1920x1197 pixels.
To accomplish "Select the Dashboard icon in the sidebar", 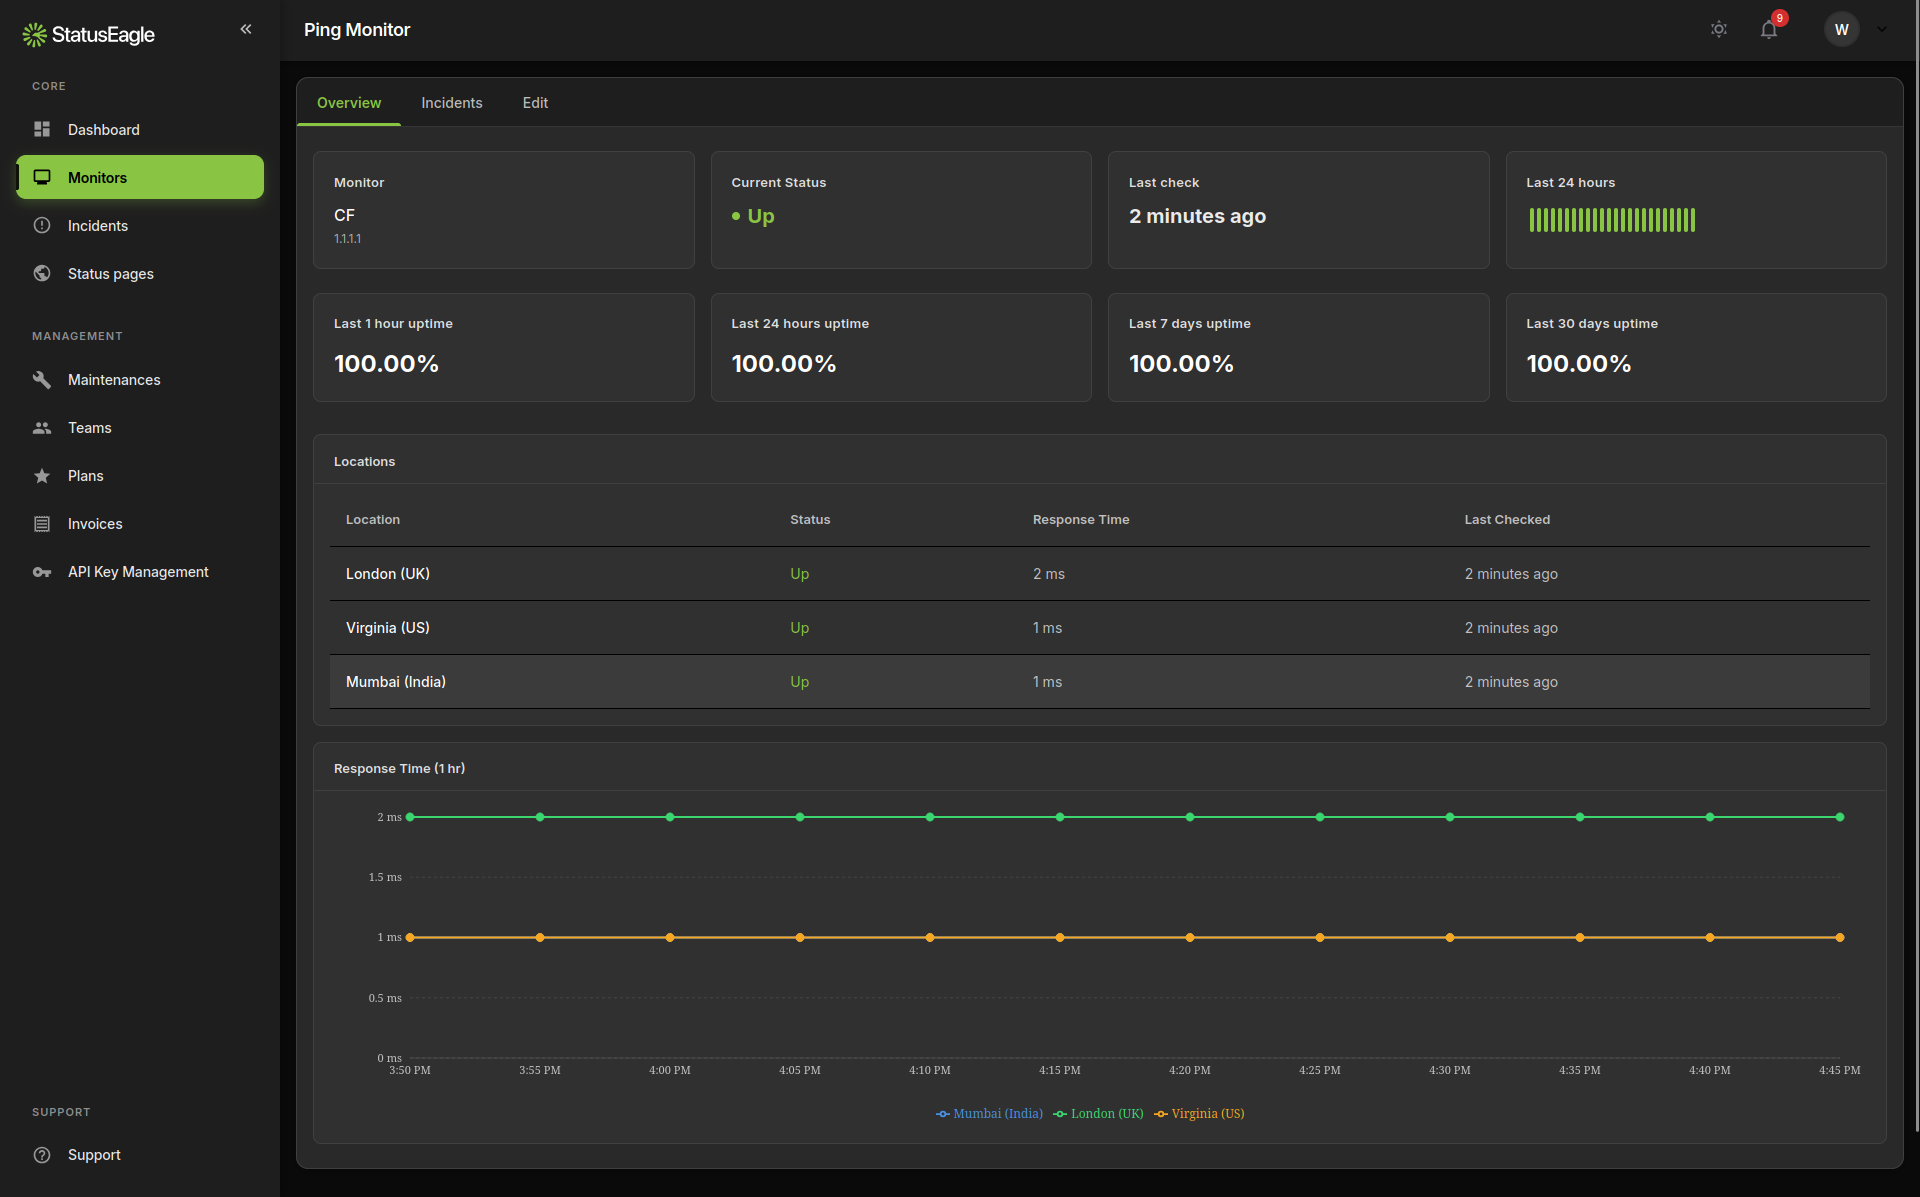I will [42, 129].
